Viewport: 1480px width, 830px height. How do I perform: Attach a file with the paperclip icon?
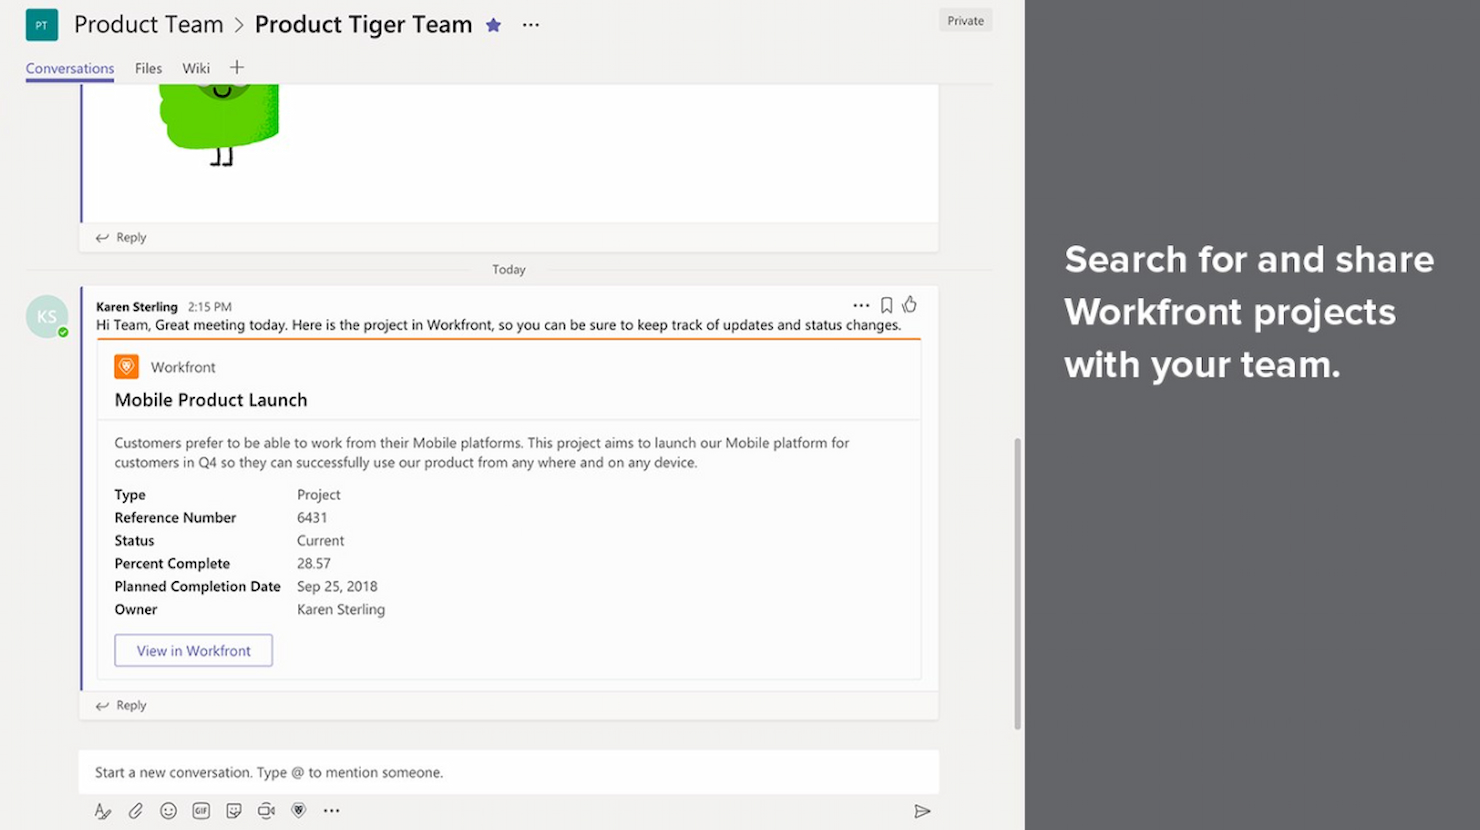(135, 811)
